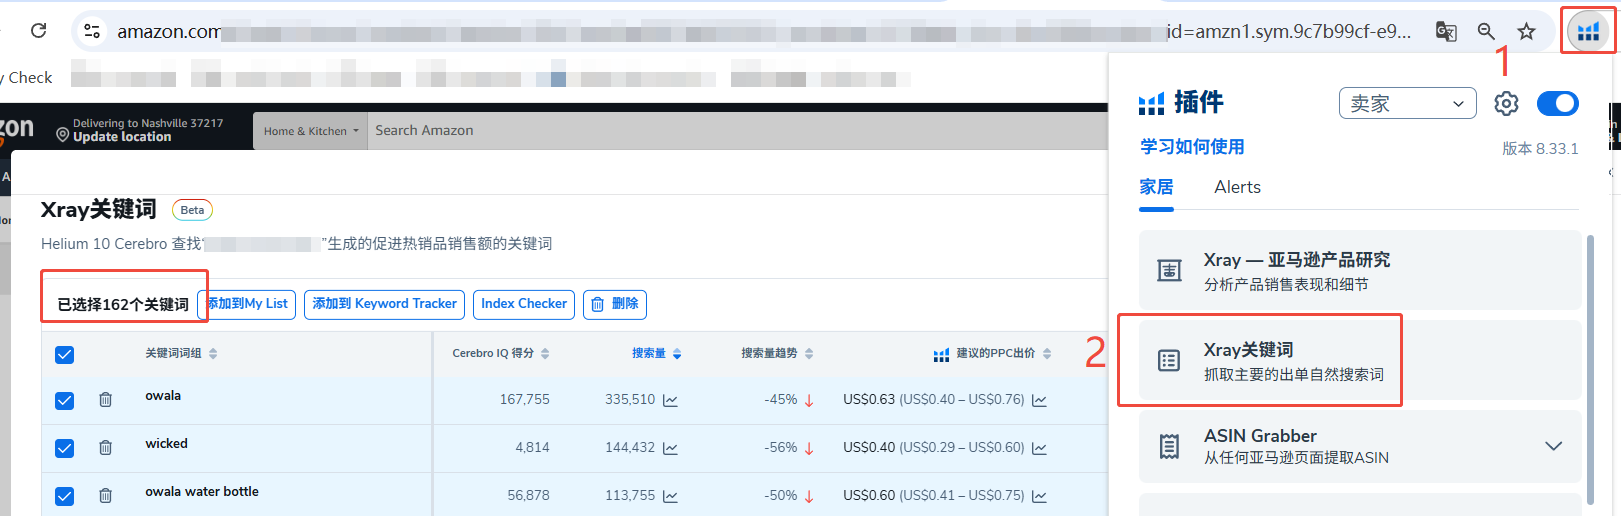Screen dimensions: 1621x516
Task: Switch to the Alerts tab
Action: 1237,187
